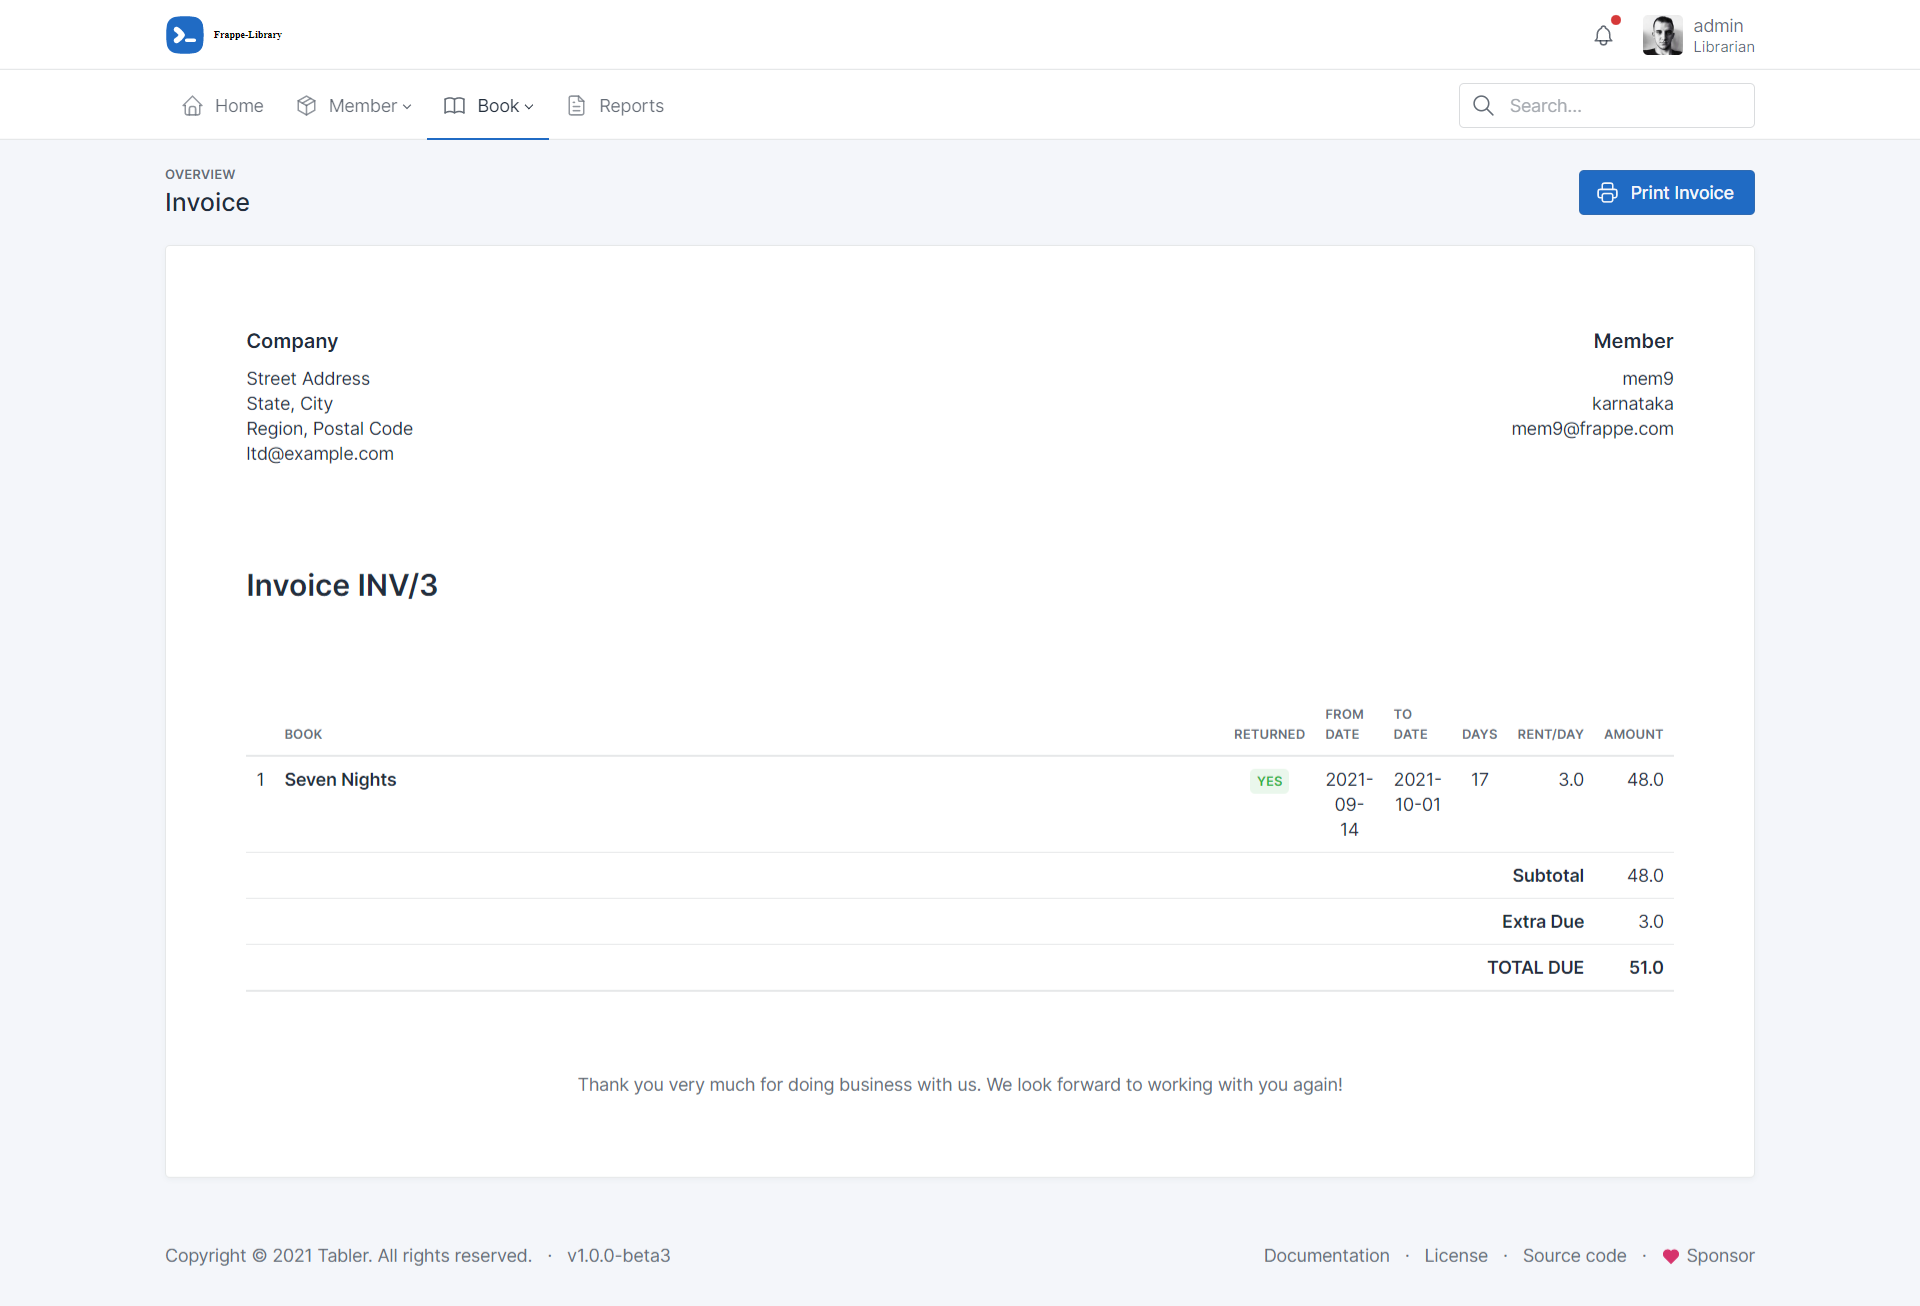Viewport: 1920px width, 1306px height.
Task: Go to the Home menu item
Action: tap(239, 106)
